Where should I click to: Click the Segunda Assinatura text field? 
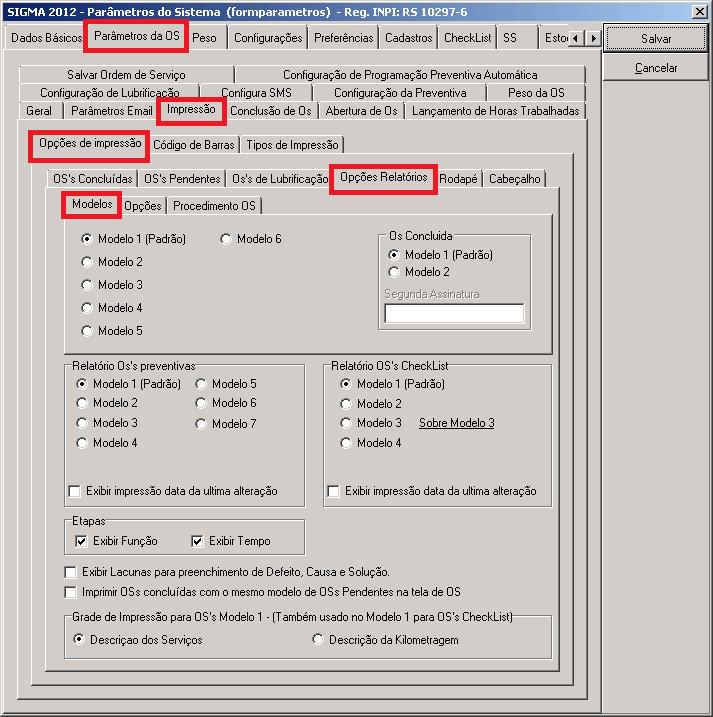coord(454,314)
